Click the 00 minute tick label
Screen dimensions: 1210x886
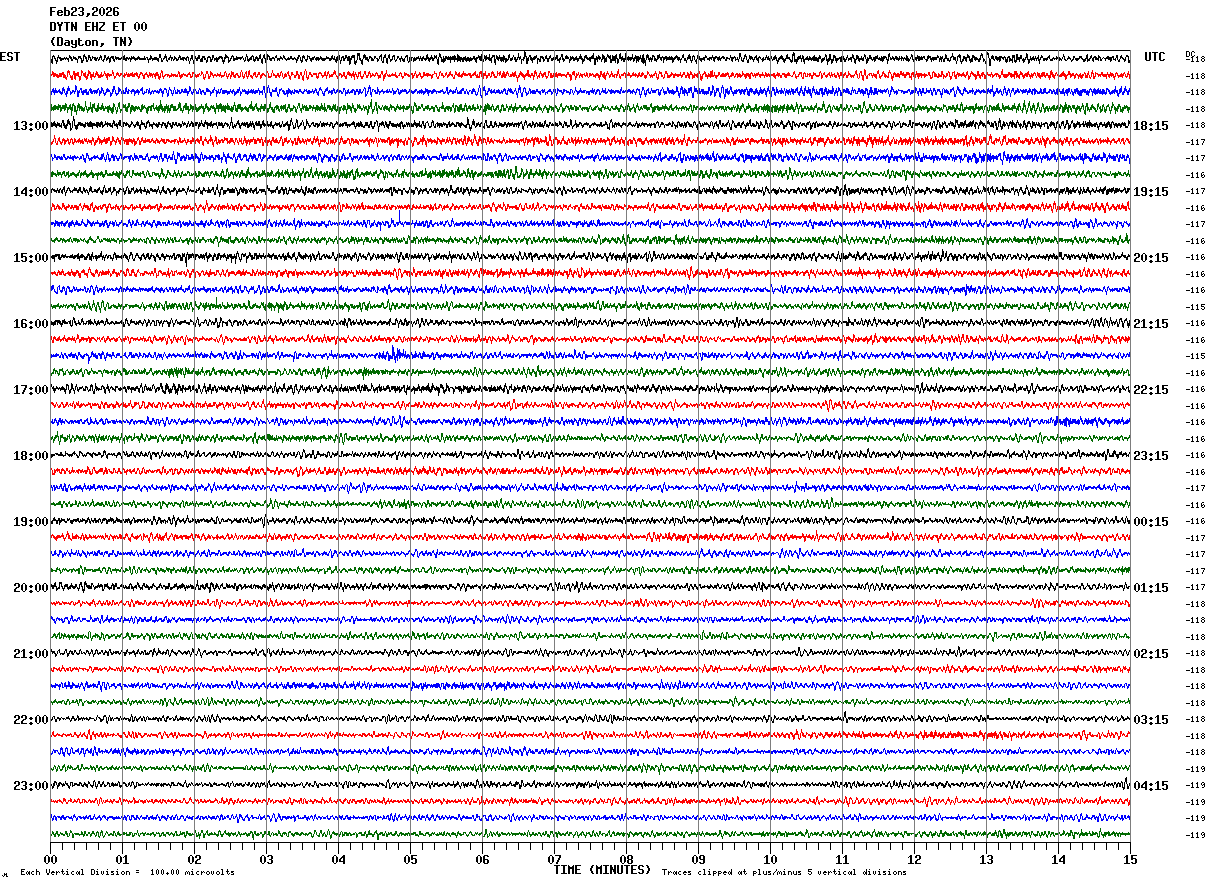[50, 859]
